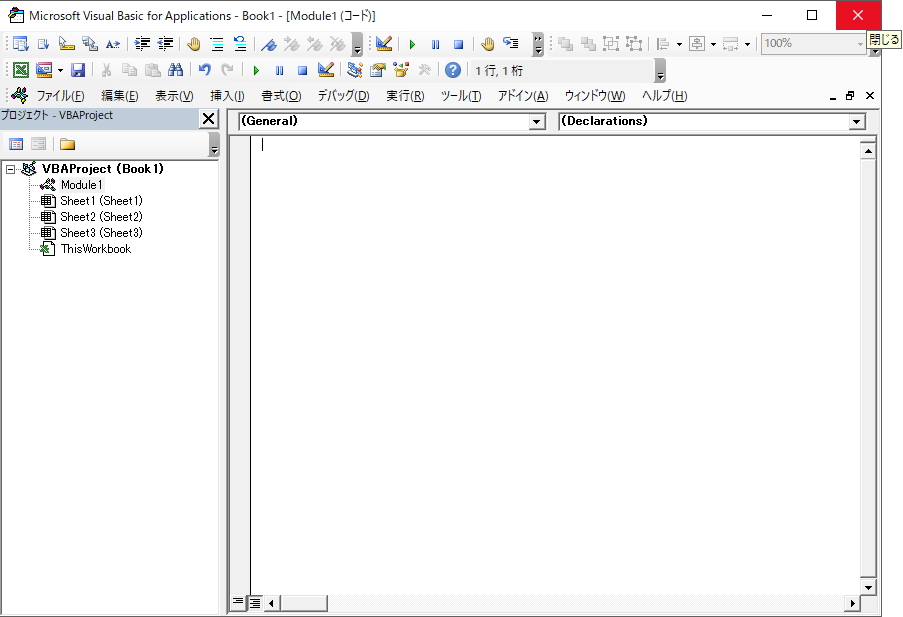
Task: Select Sheet3 (Sheet3) in the project tree
Action: [101, 233]
